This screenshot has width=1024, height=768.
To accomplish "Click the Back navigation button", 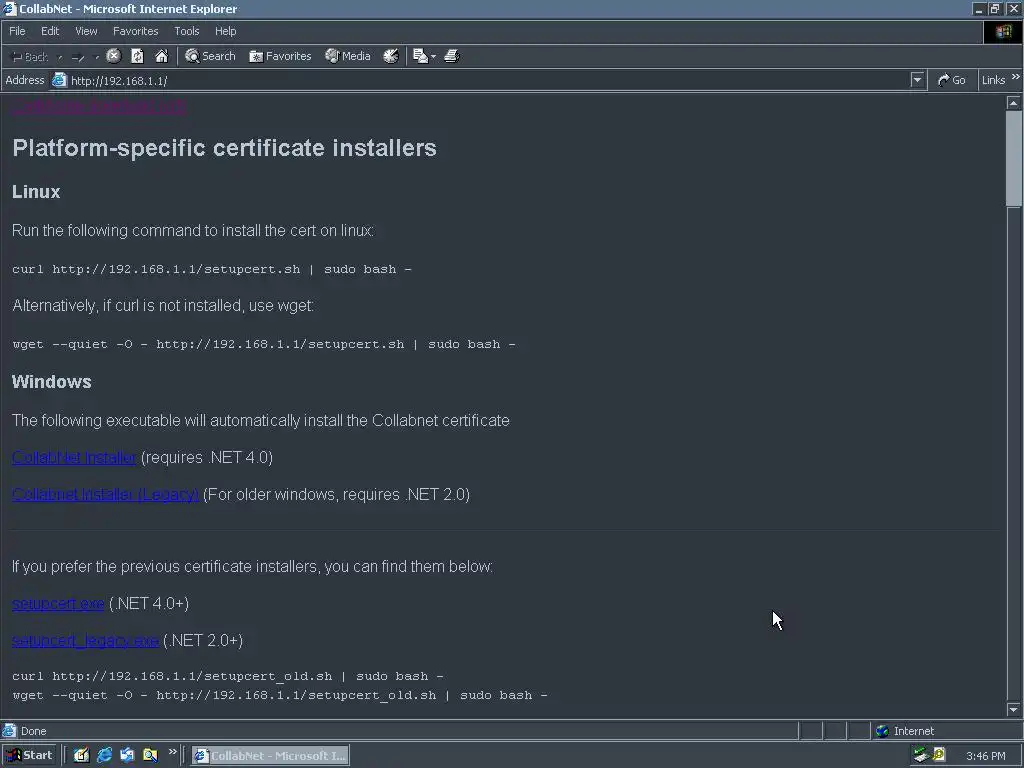I will click(x=30, y=57).
